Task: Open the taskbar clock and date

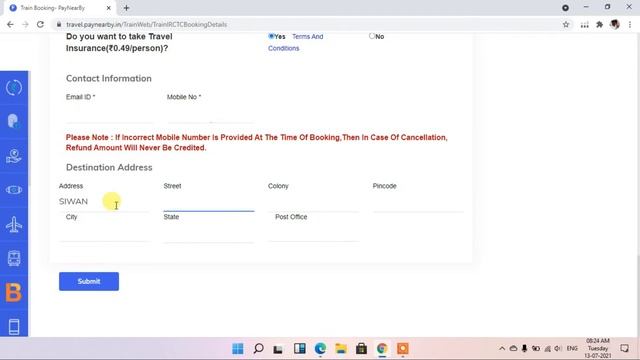Action: (x=598, y=349)
